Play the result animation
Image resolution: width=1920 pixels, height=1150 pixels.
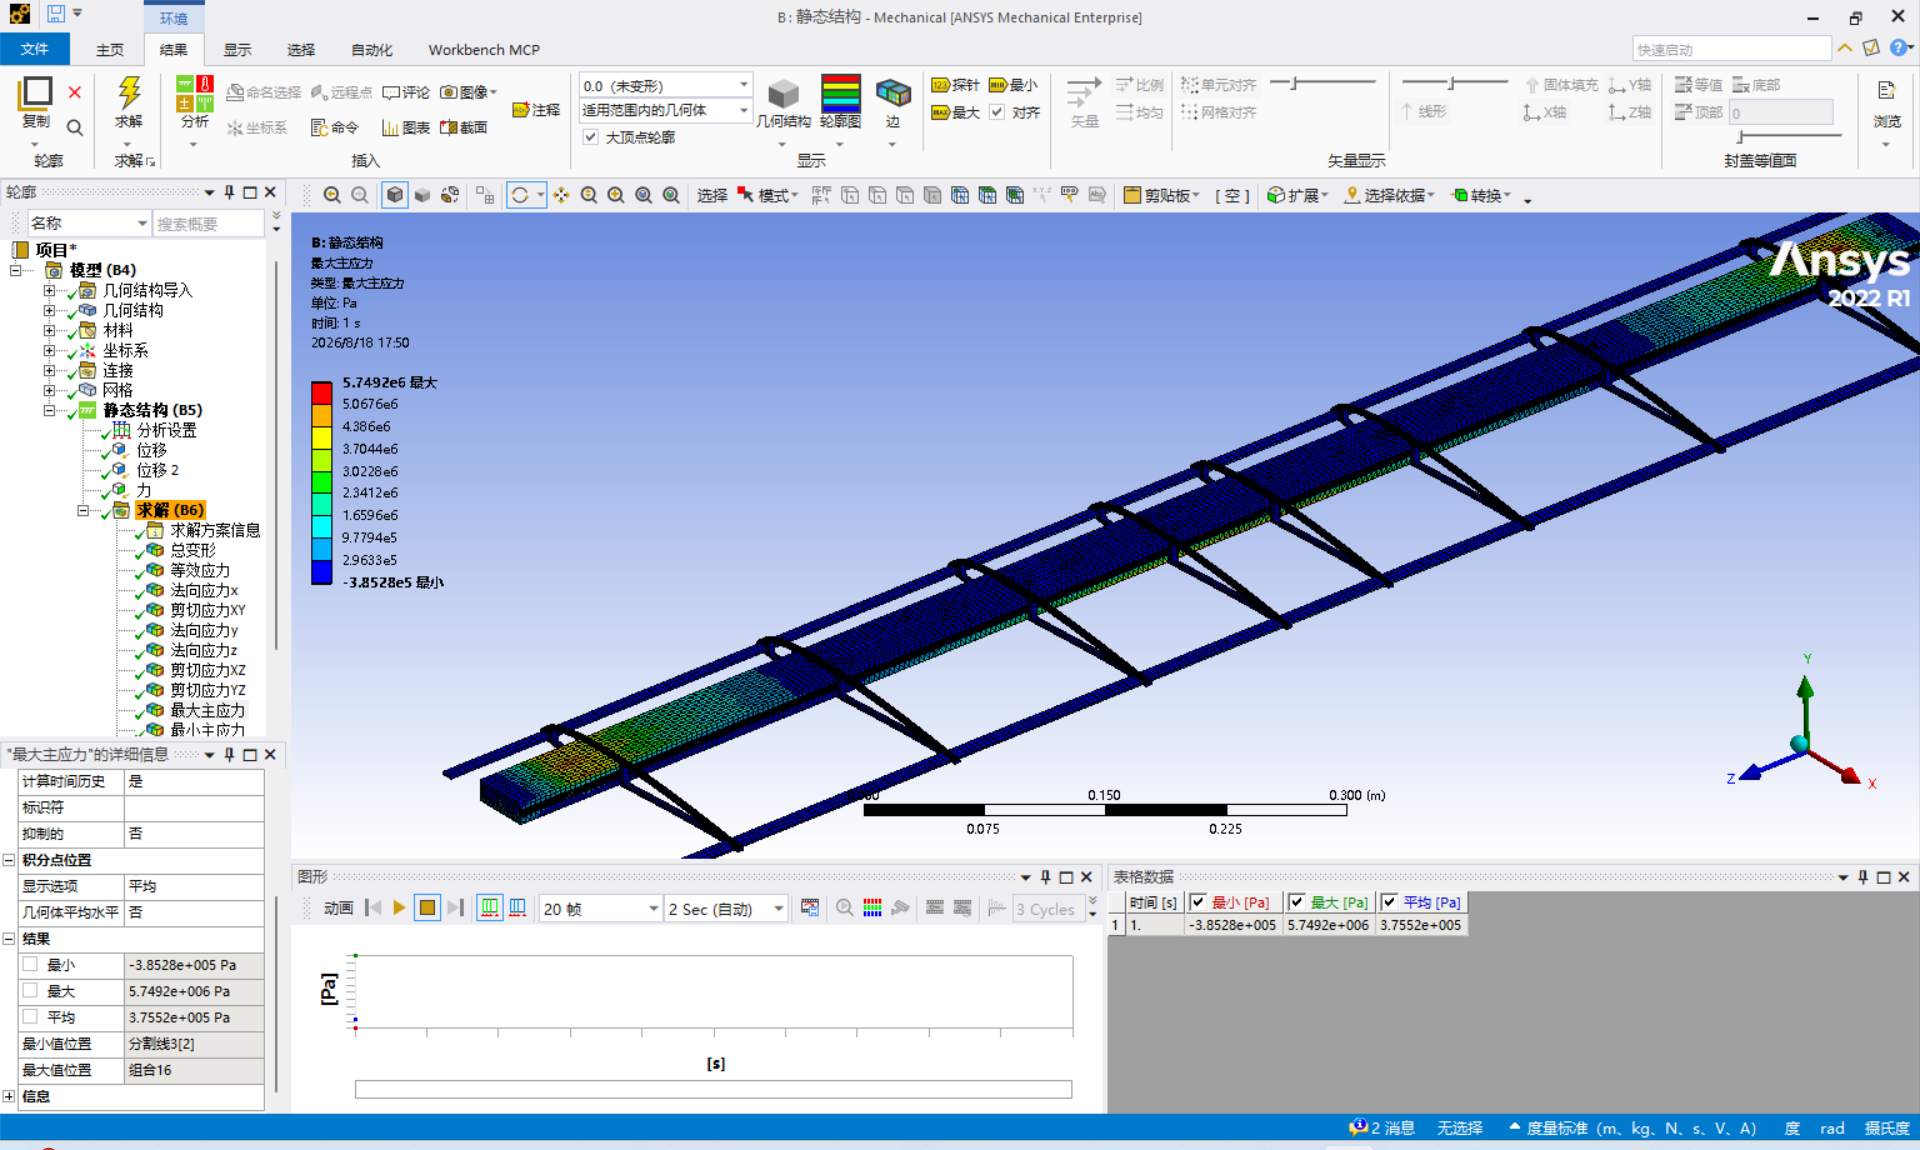399,908
